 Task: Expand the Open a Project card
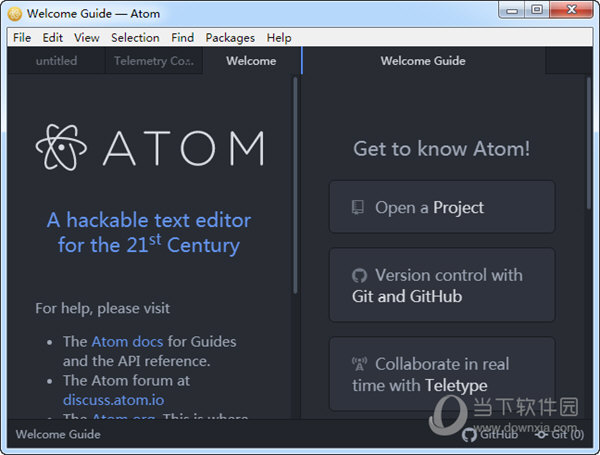[x=442, y=207]
